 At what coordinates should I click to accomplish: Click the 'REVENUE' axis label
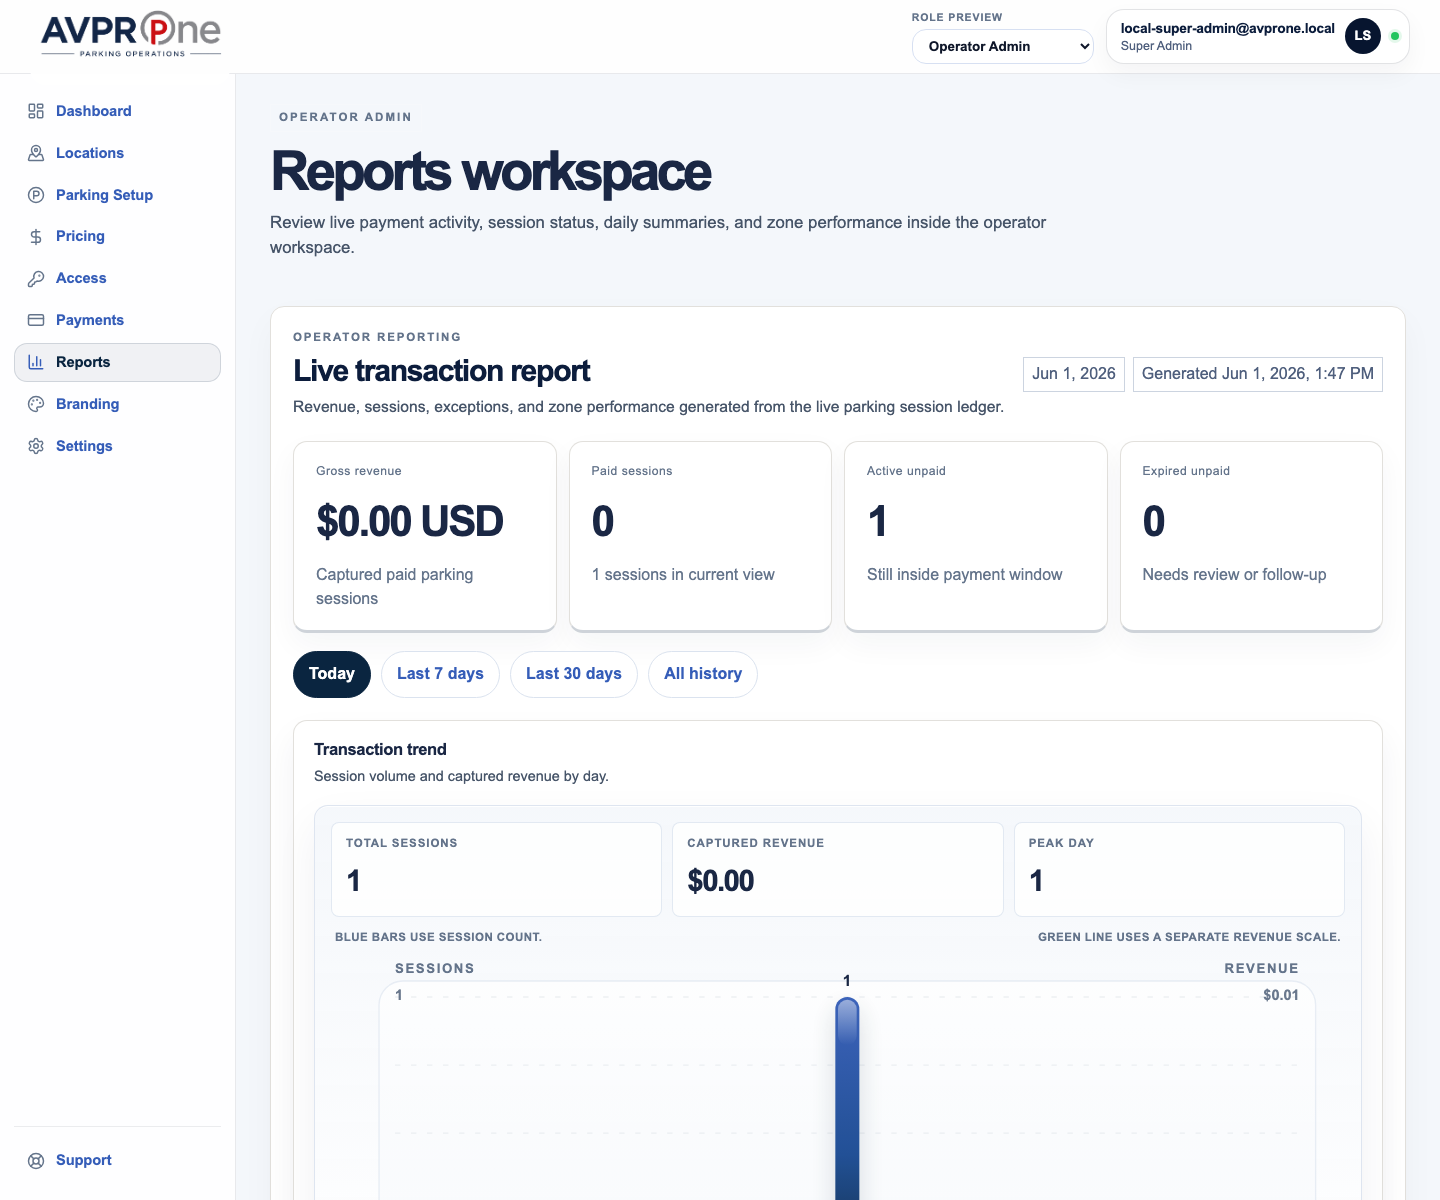[1261, 968]
